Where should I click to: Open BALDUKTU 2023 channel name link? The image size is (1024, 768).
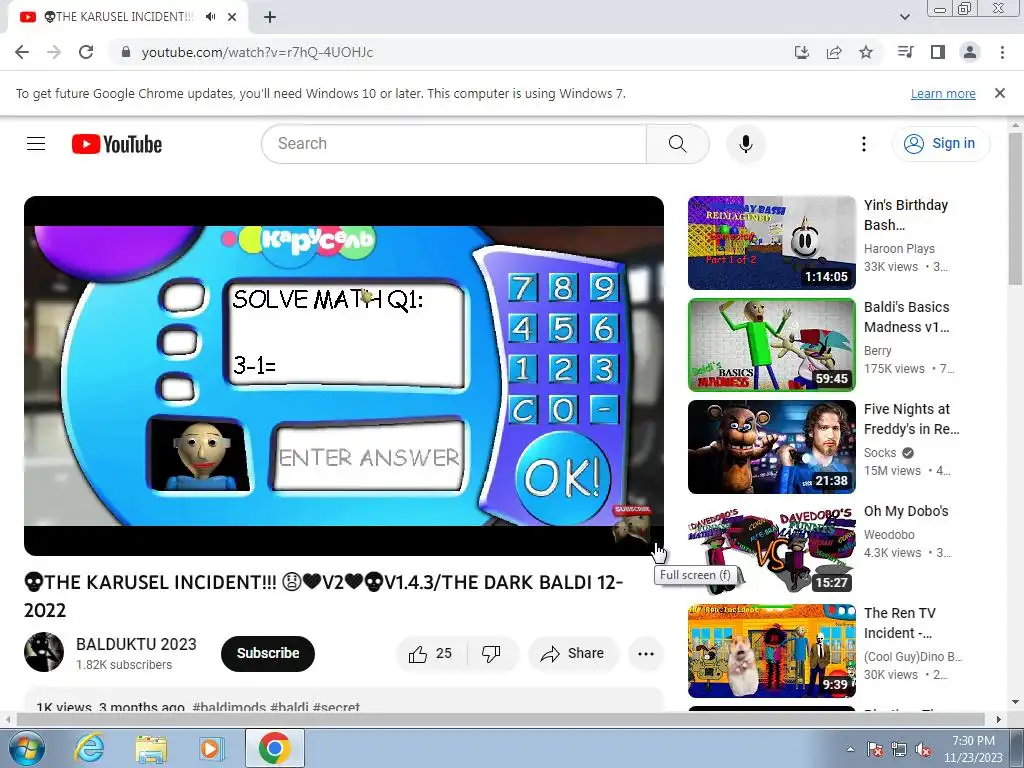pos(136,644)
